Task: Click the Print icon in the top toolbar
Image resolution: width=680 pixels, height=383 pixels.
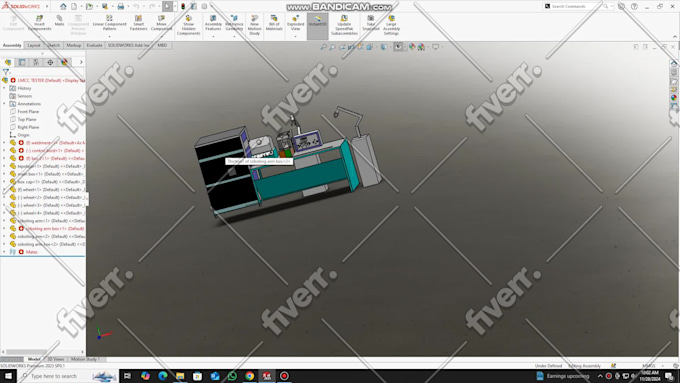Action: [121, 7]
